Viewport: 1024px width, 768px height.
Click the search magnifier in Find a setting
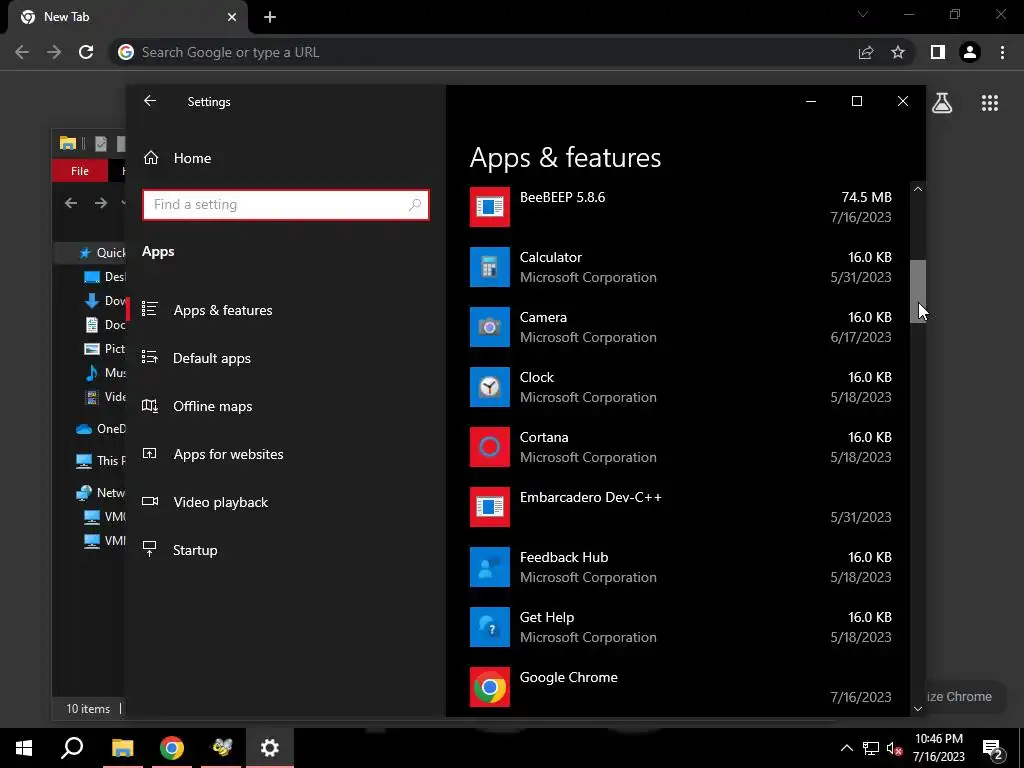[x=415, y=205]
